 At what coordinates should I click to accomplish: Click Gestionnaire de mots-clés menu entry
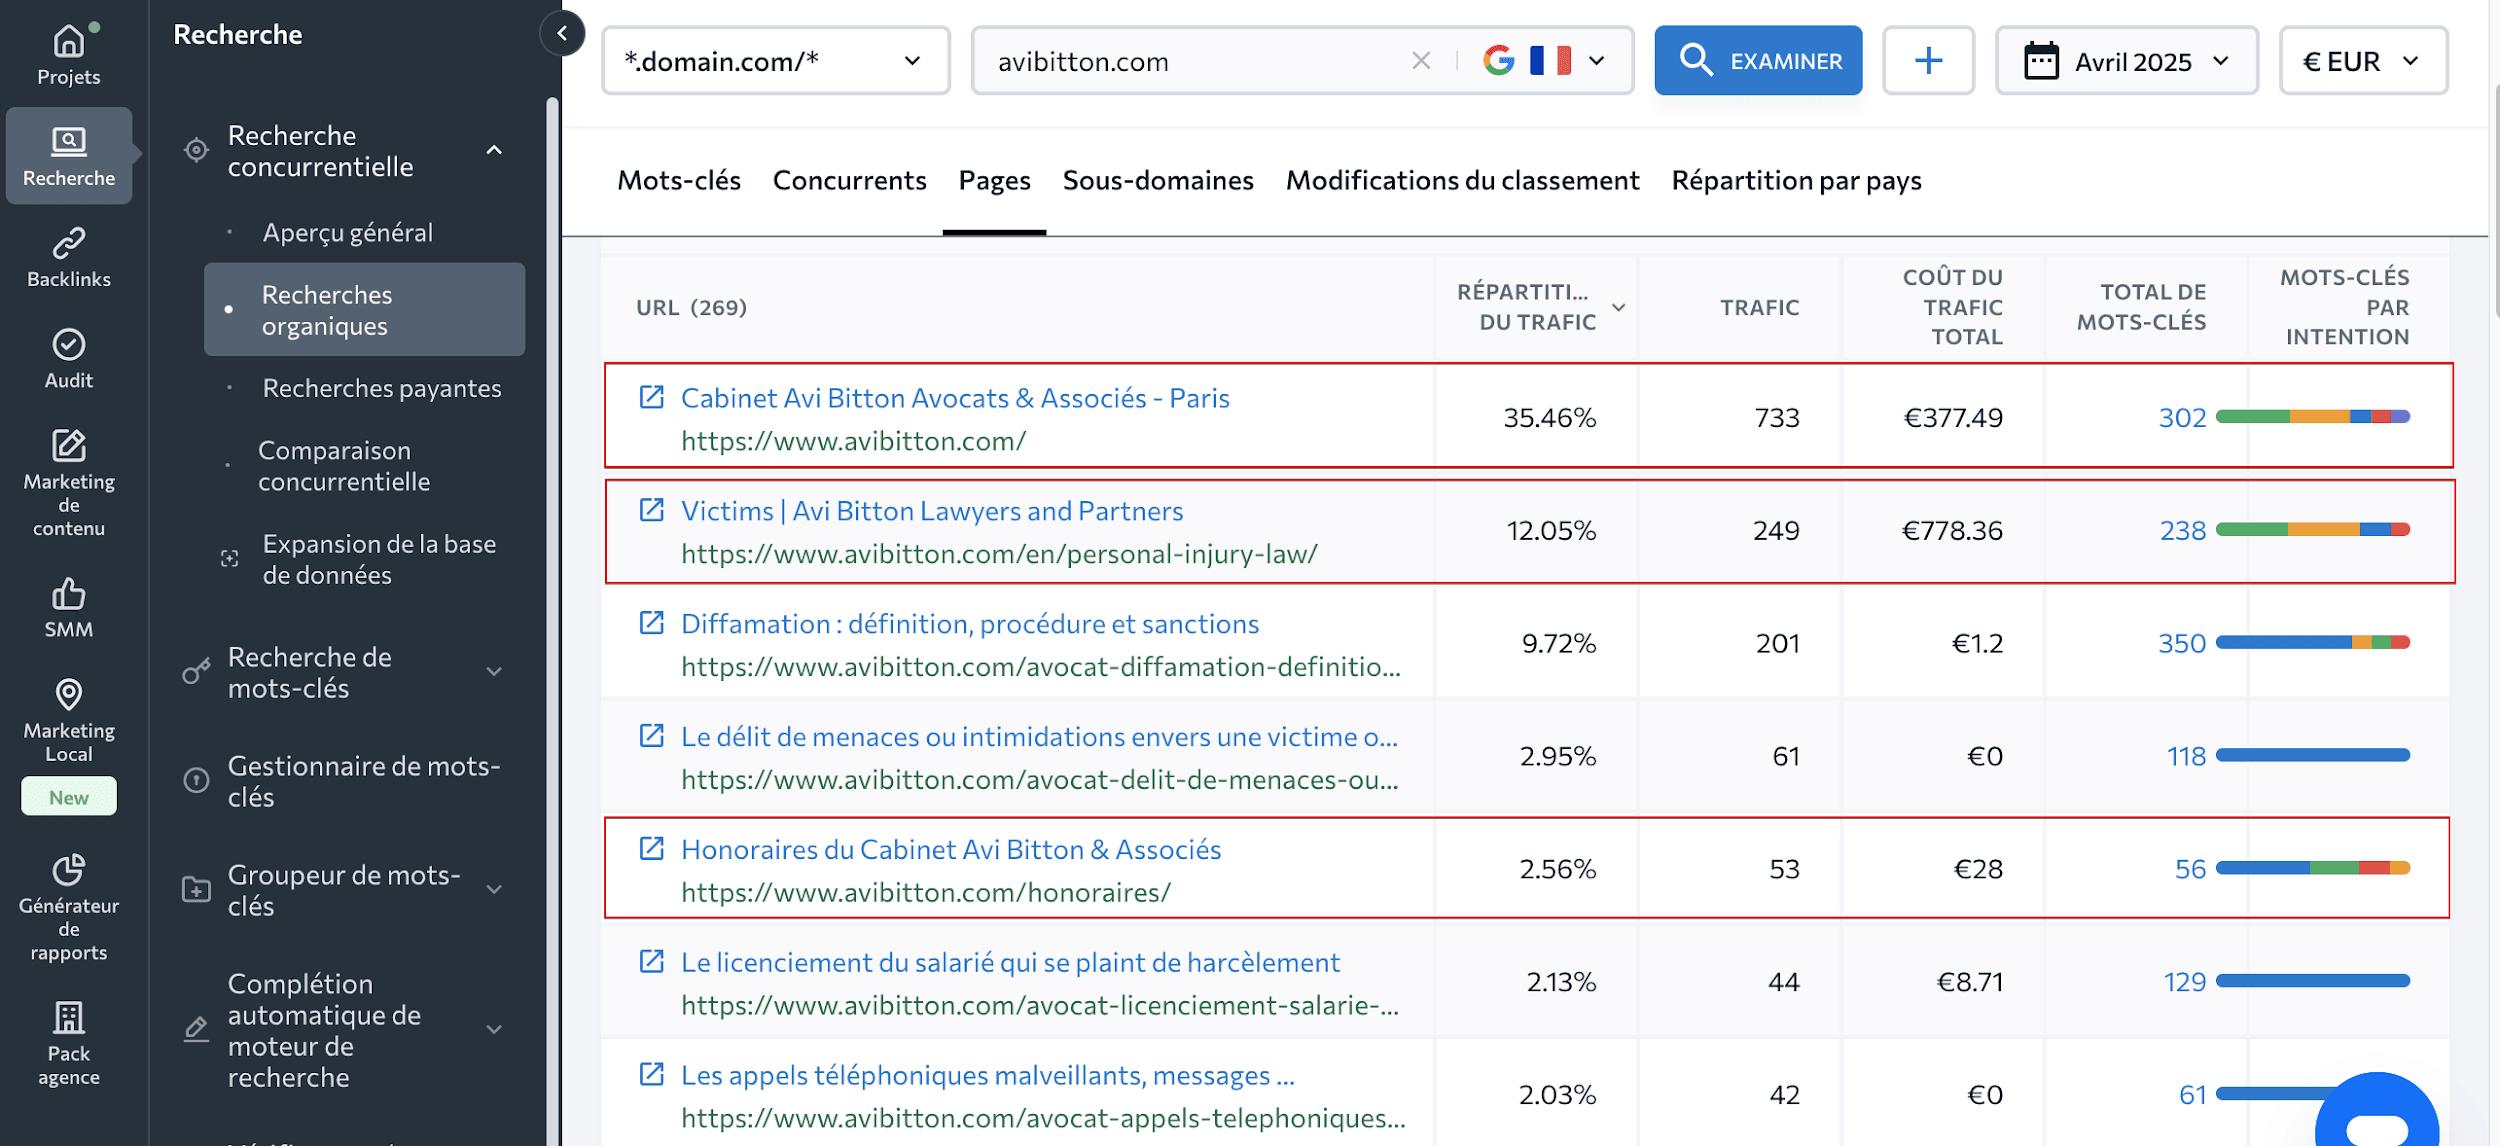[364, 781]
